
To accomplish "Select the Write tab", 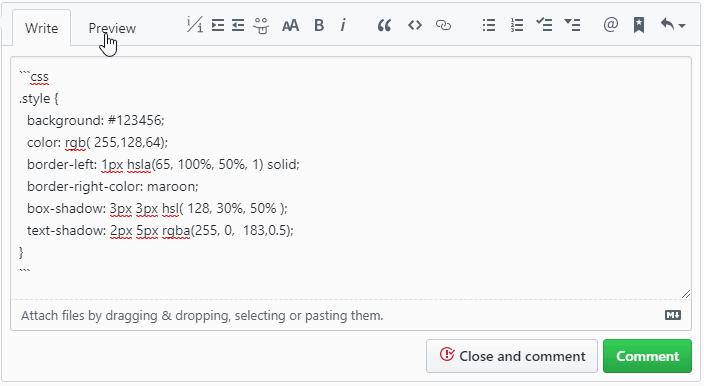I will 41,28.
